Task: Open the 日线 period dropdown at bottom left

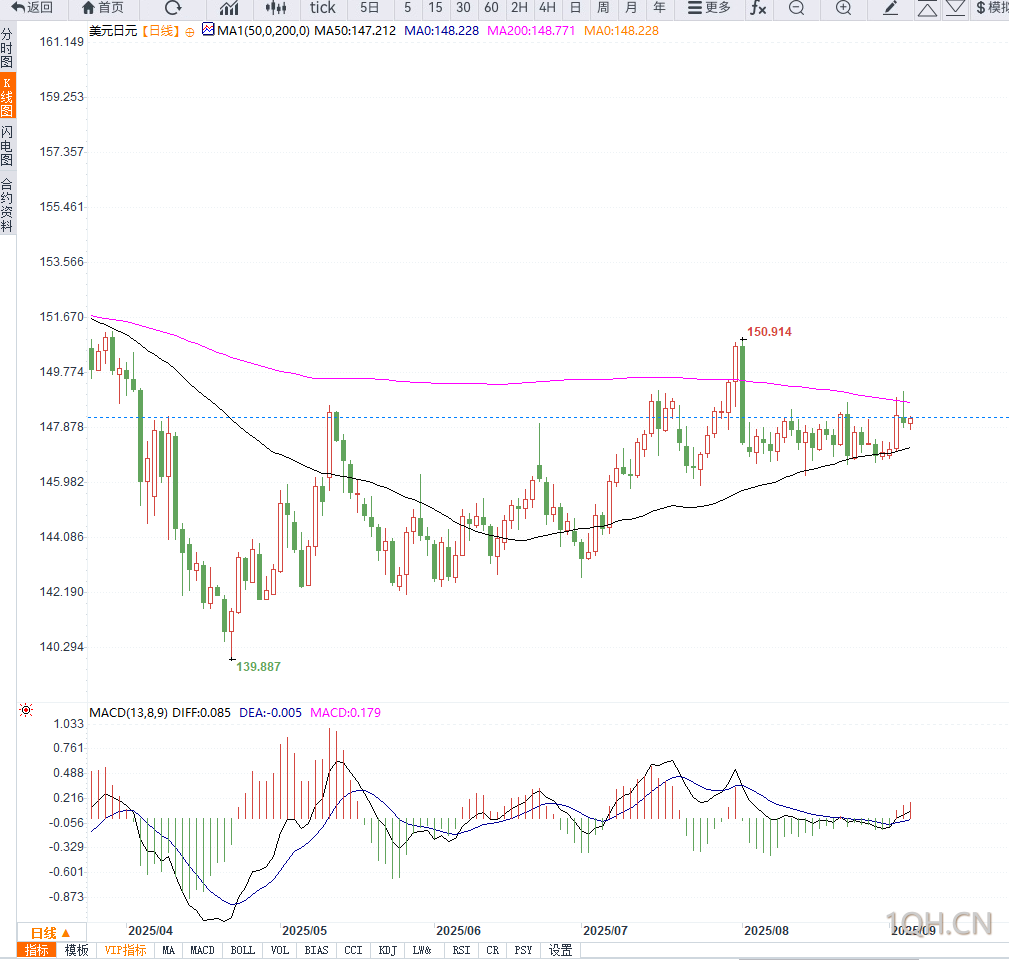Action: (x=50, y=933)
